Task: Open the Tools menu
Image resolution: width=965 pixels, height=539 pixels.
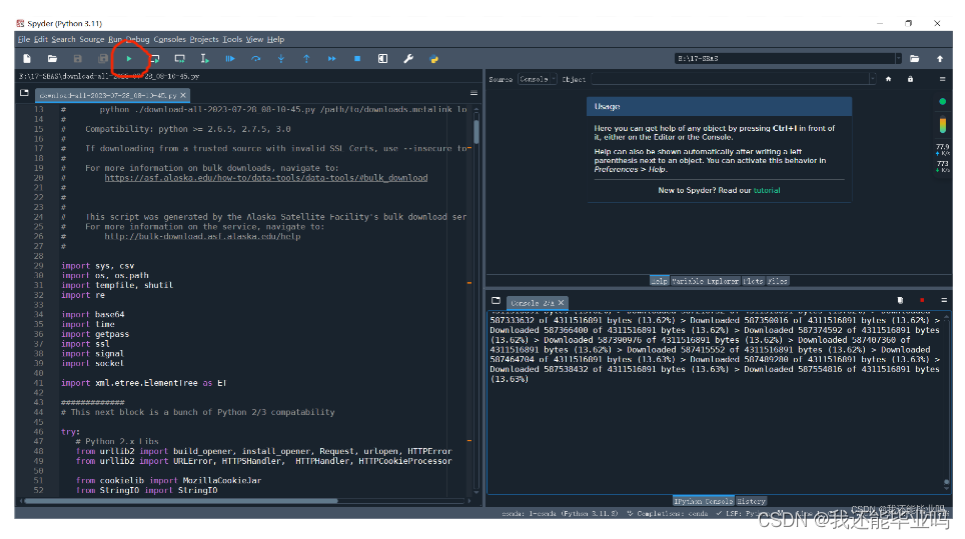Action: (x=232, y=39)
